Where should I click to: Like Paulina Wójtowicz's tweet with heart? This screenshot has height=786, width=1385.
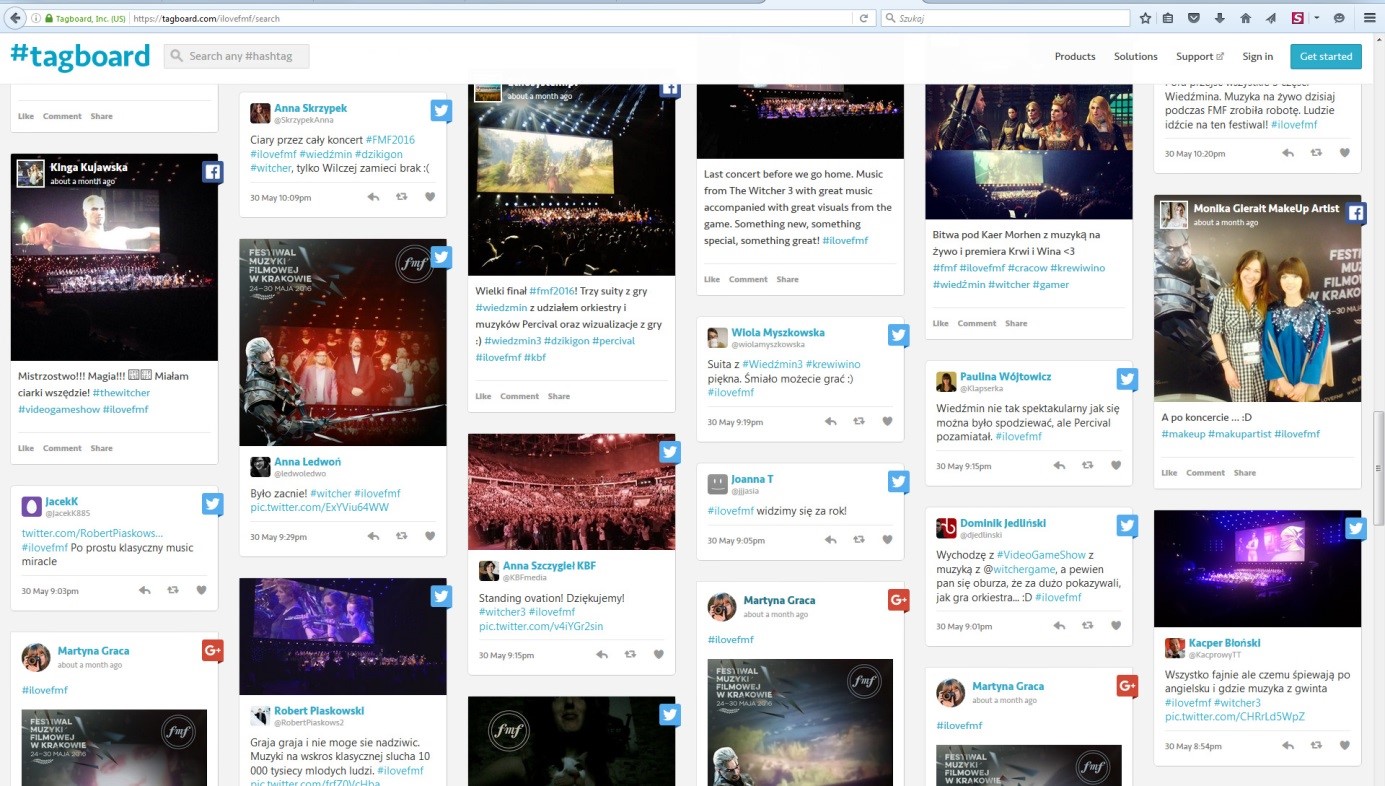[x=1116, y=466]
